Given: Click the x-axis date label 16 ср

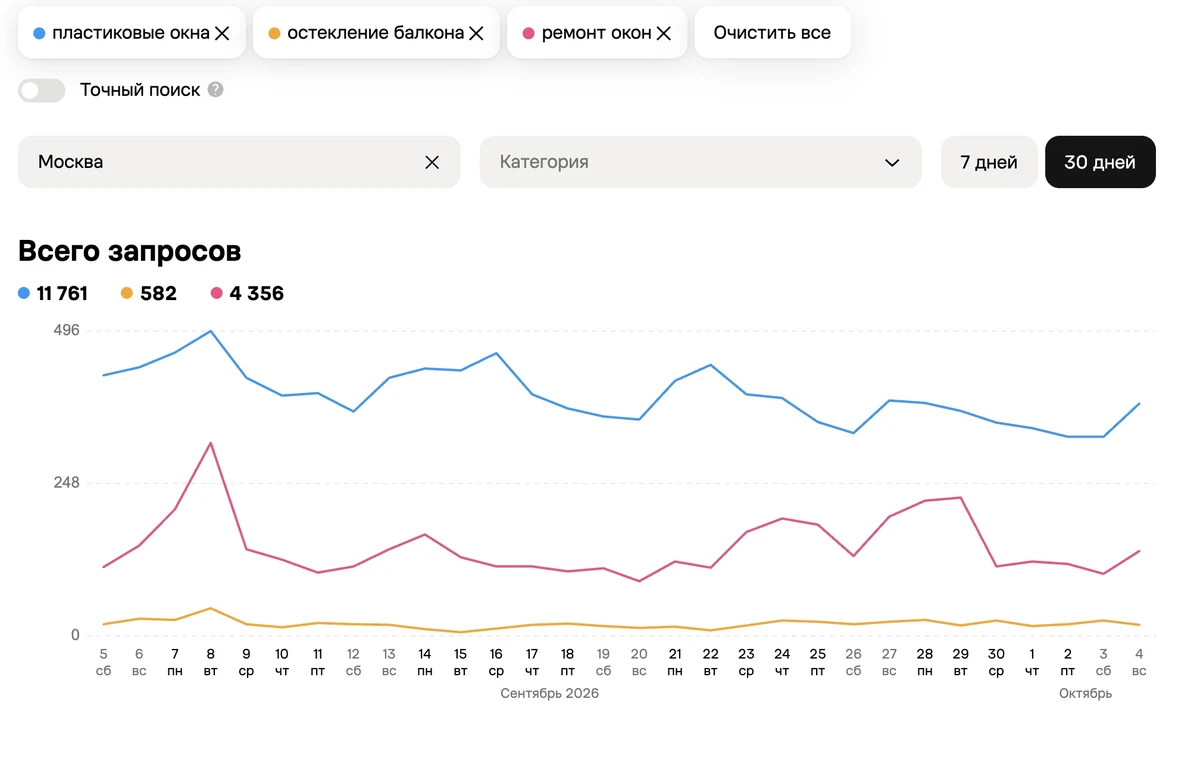Looking at the screenshot, I should (x=496, y=662).
